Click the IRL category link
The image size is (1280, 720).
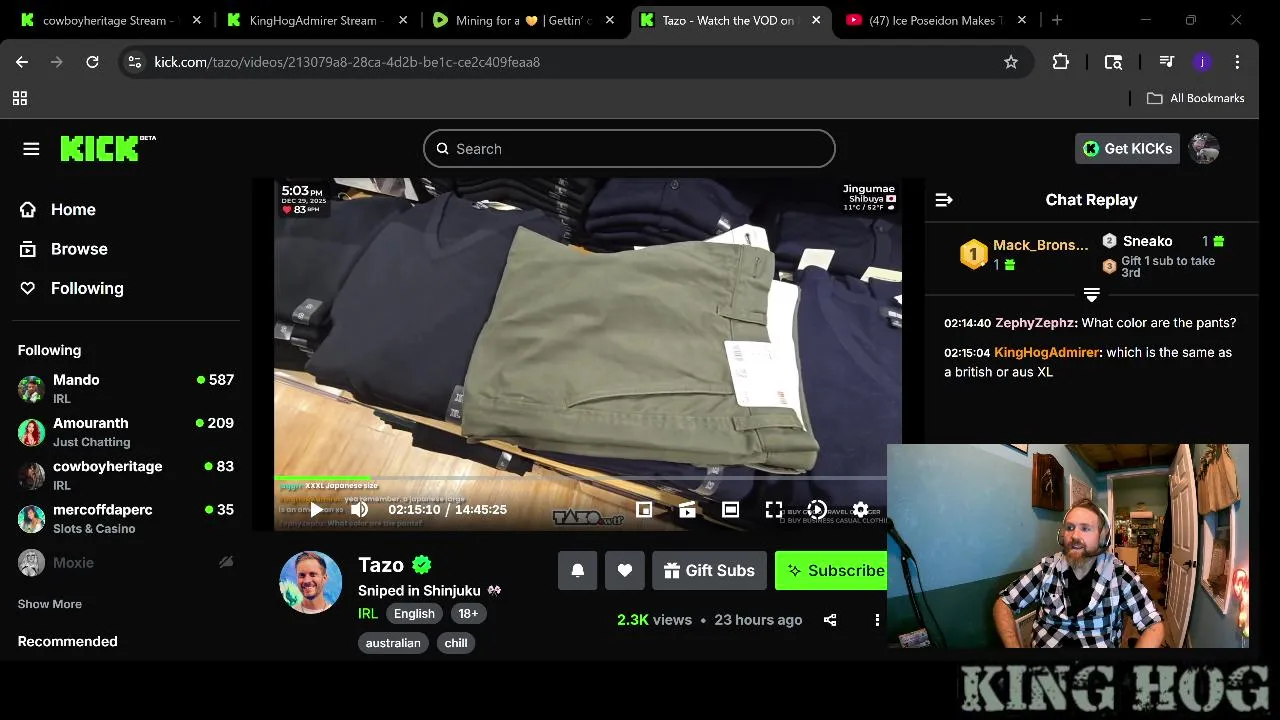click(x=368, y=614)
